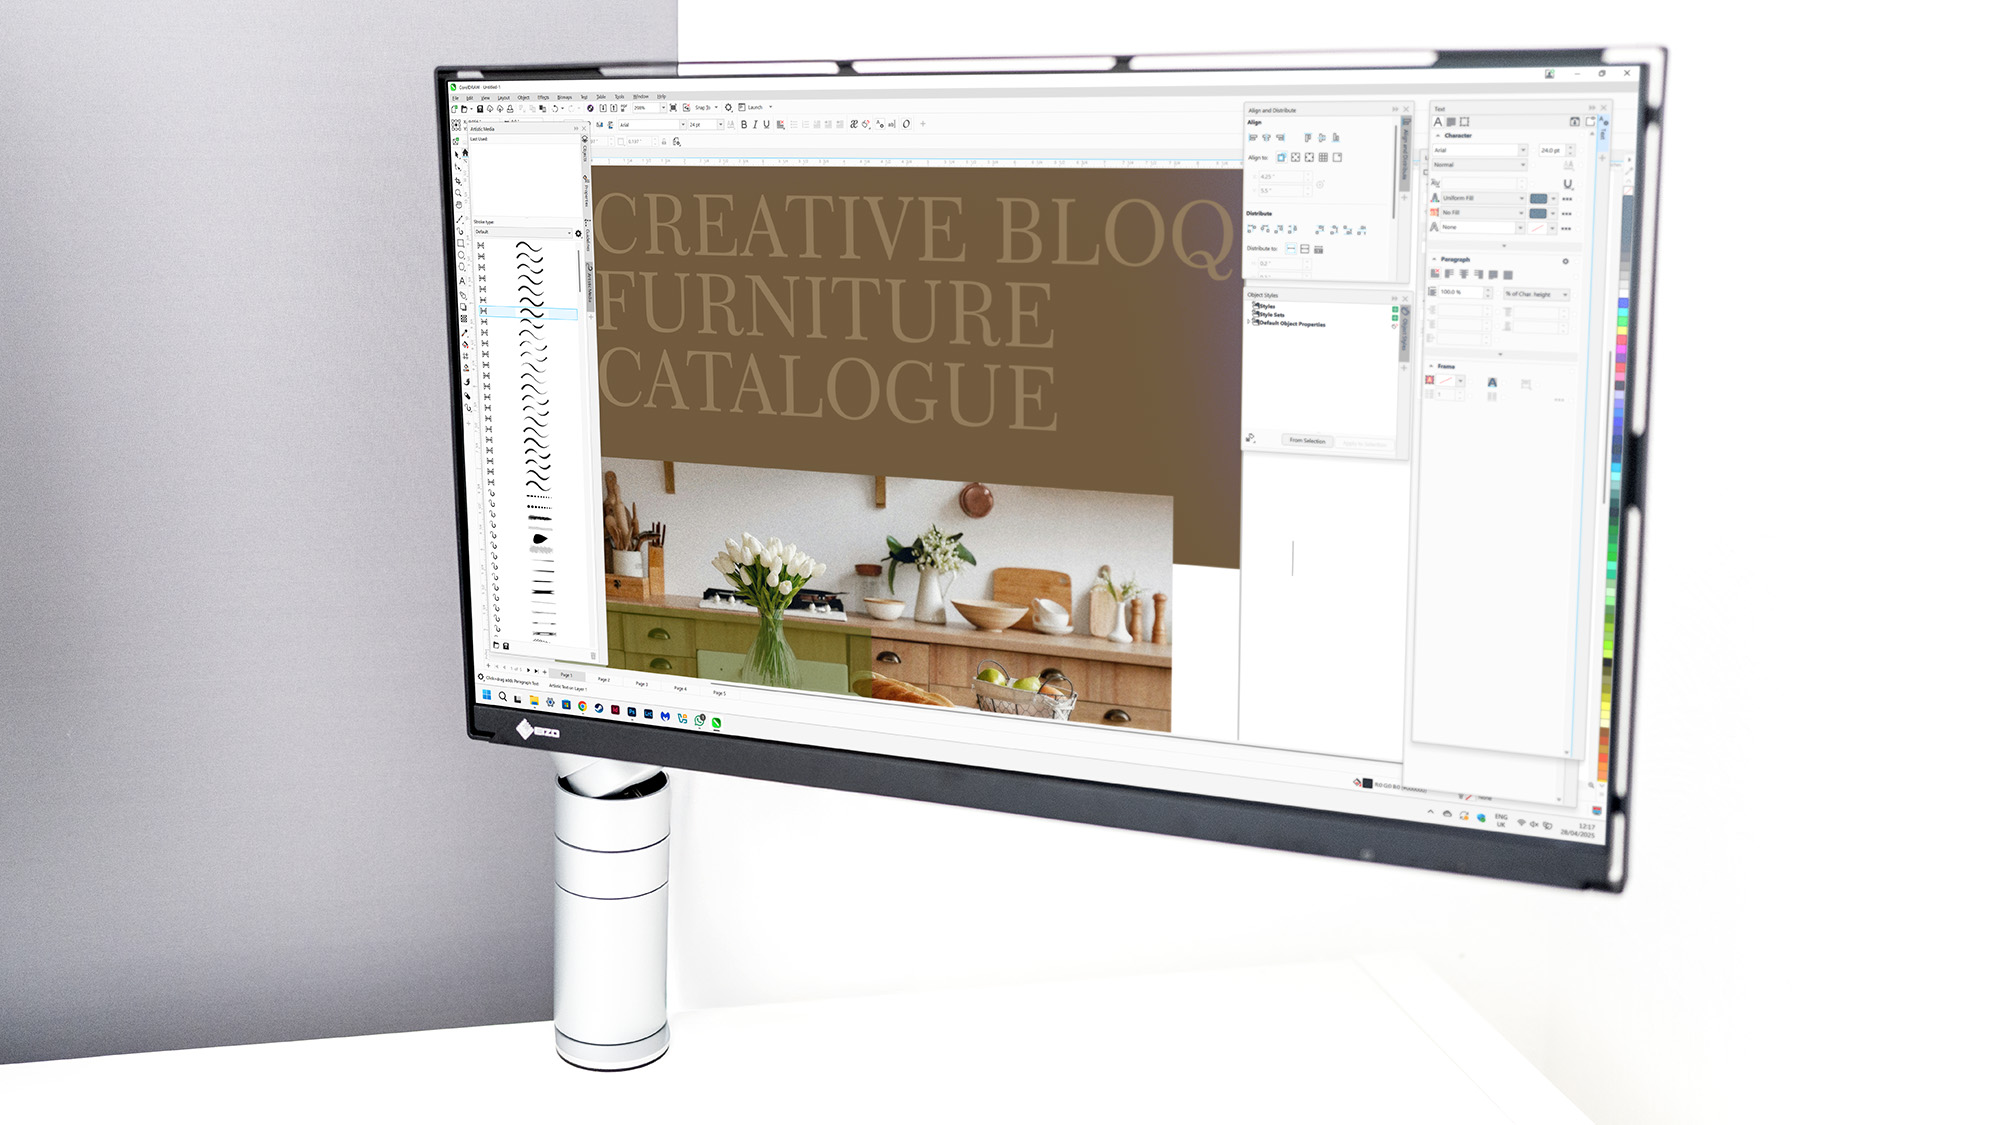Click the line spacing 100.0 % field

1460,292
